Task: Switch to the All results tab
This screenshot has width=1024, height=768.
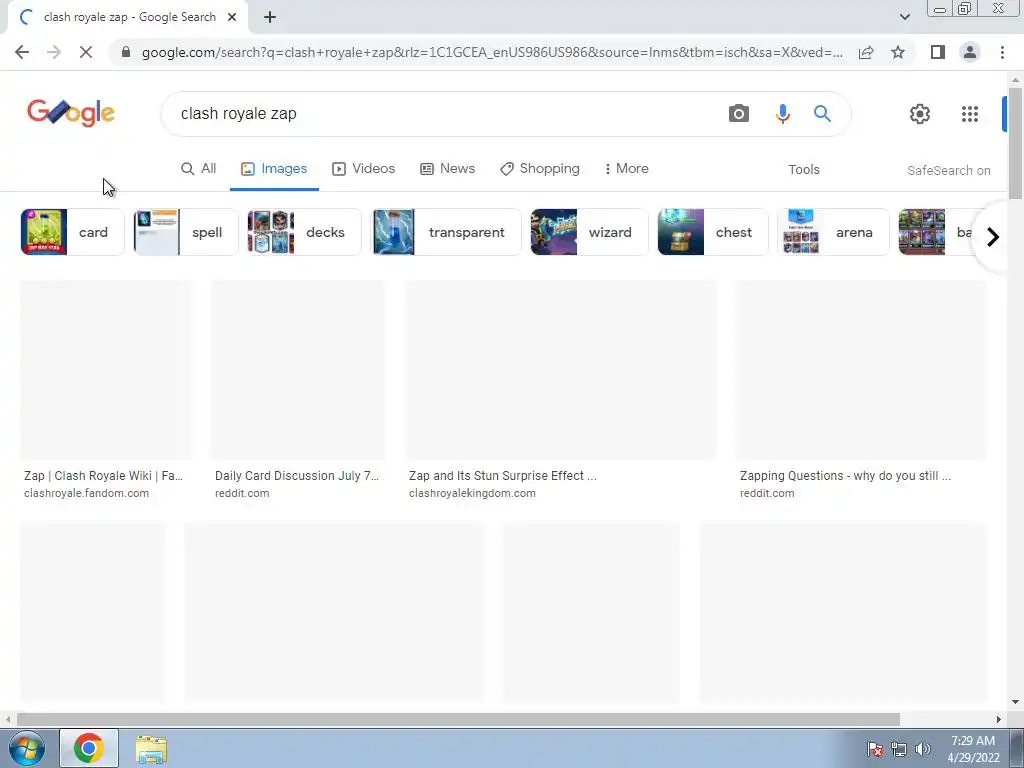Action: pos(199,168)
